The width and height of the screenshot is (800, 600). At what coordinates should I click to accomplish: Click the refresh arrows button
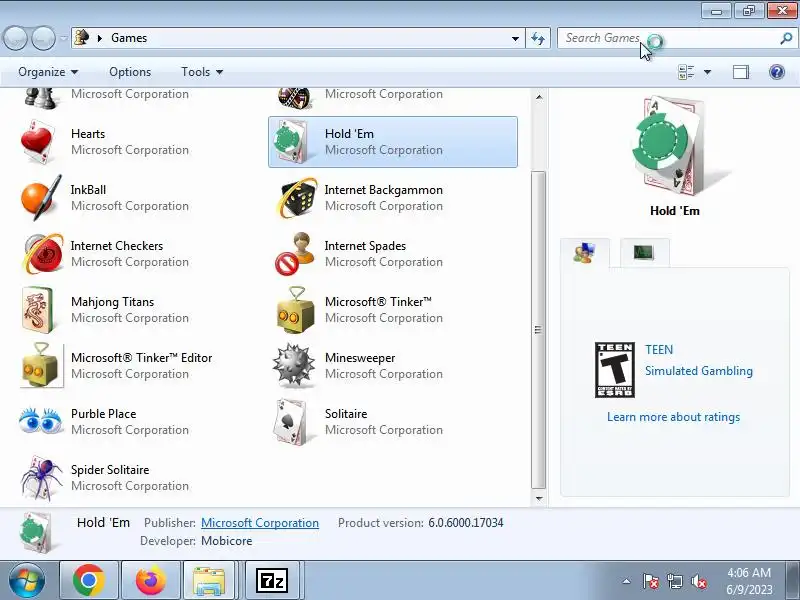tap(538, 38)
